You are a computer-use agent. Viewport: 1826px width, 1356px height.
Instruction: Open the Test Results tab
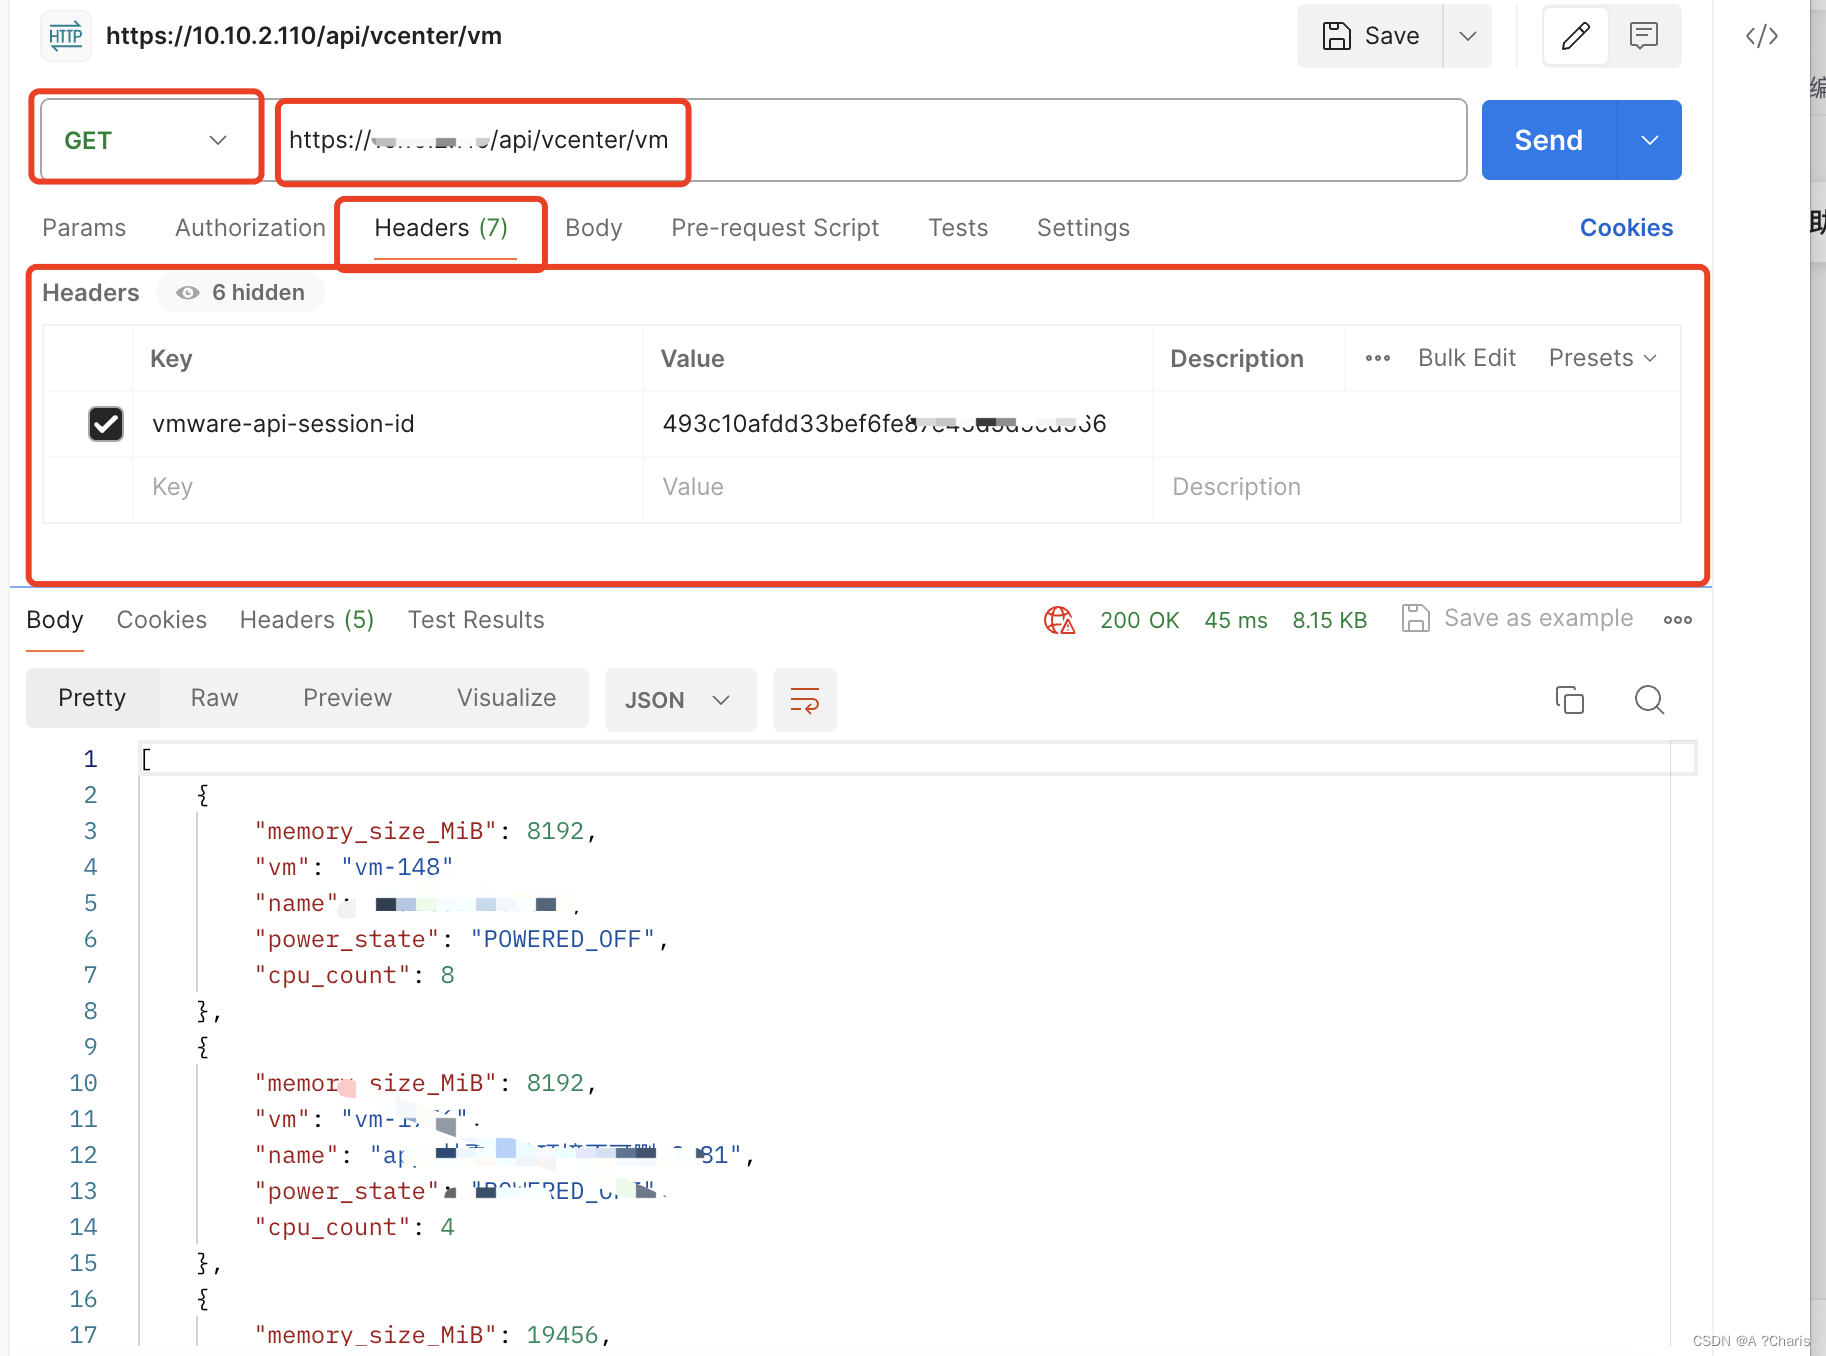(476, 620)
